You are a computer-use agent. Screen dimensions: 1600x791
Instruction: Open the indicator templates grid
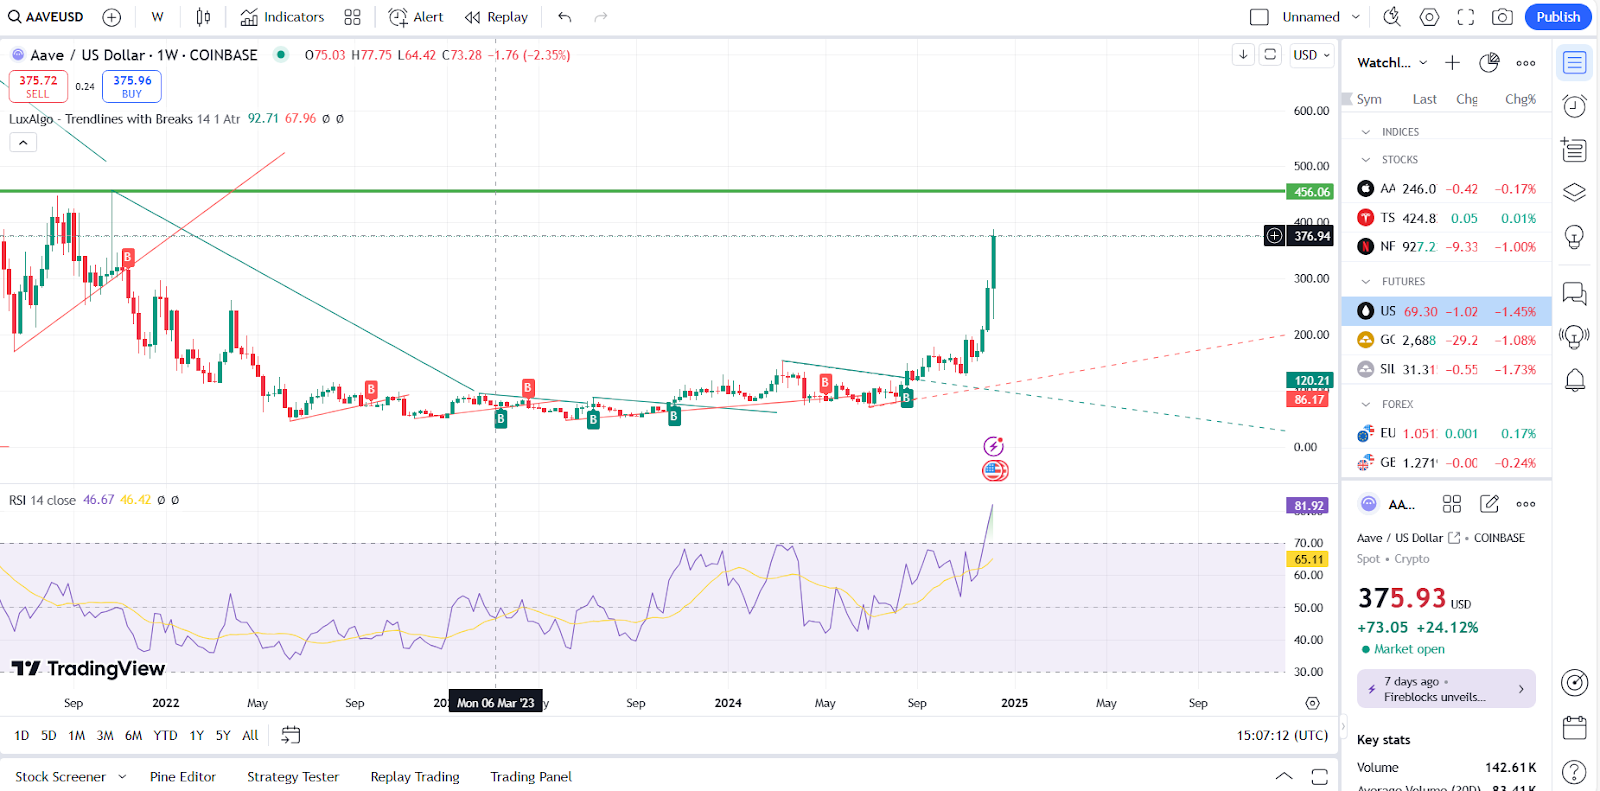coord(352,17)
